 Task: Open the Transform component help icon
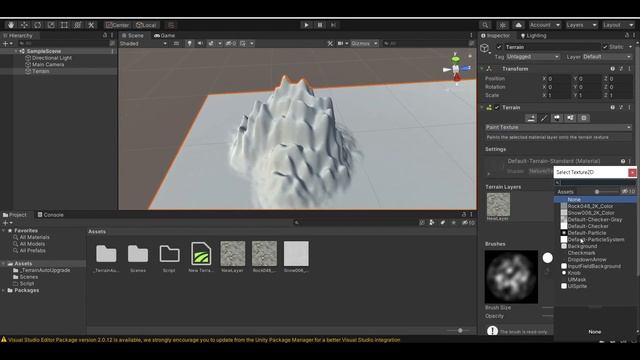coord(612,69)
